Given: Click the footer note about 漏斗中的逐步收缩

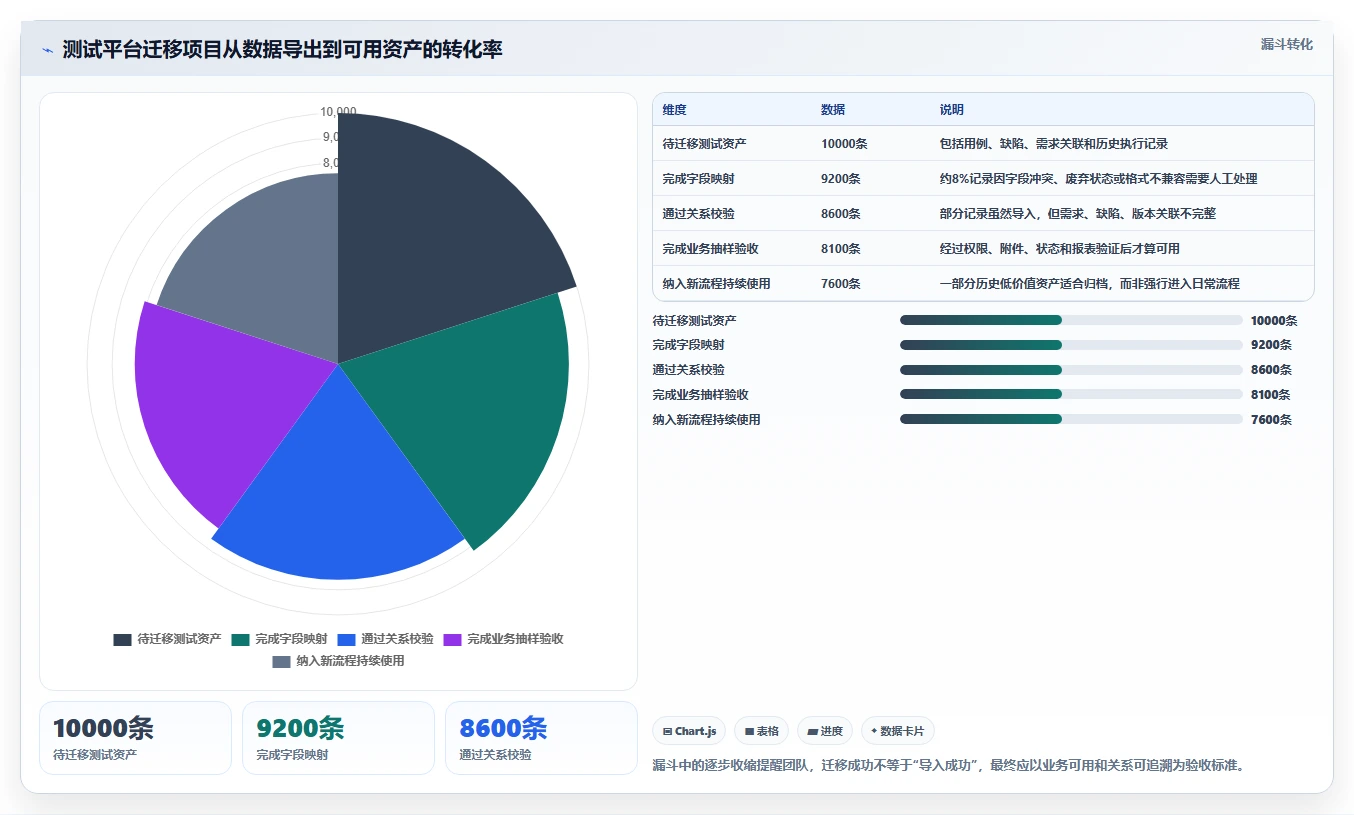Looking at the screenshot, I should pos(948,766).
